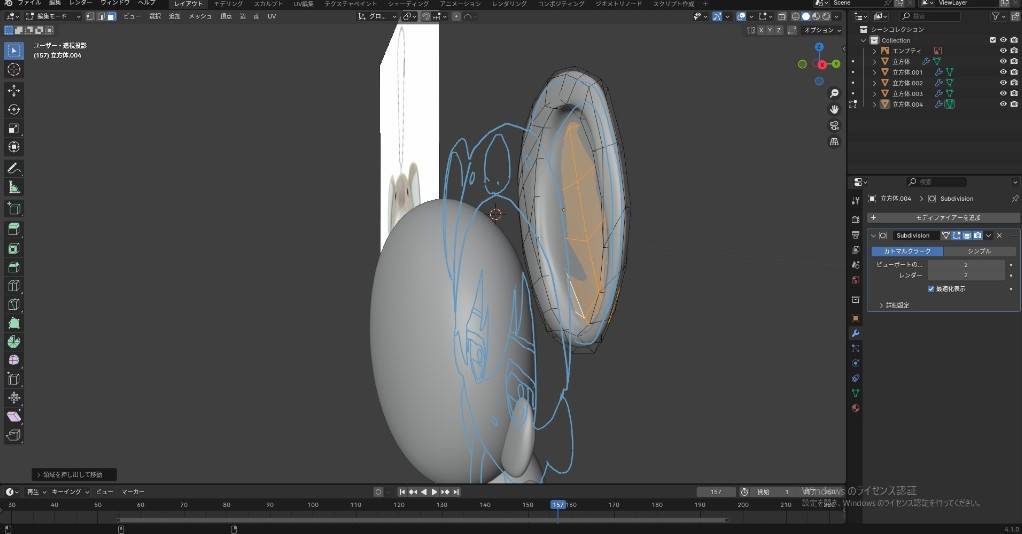The height and width of the screenshot is (534, 1022).
Task: Toggle viewport visibility of the エンプティ object
Action: (x=1002, y=50)
